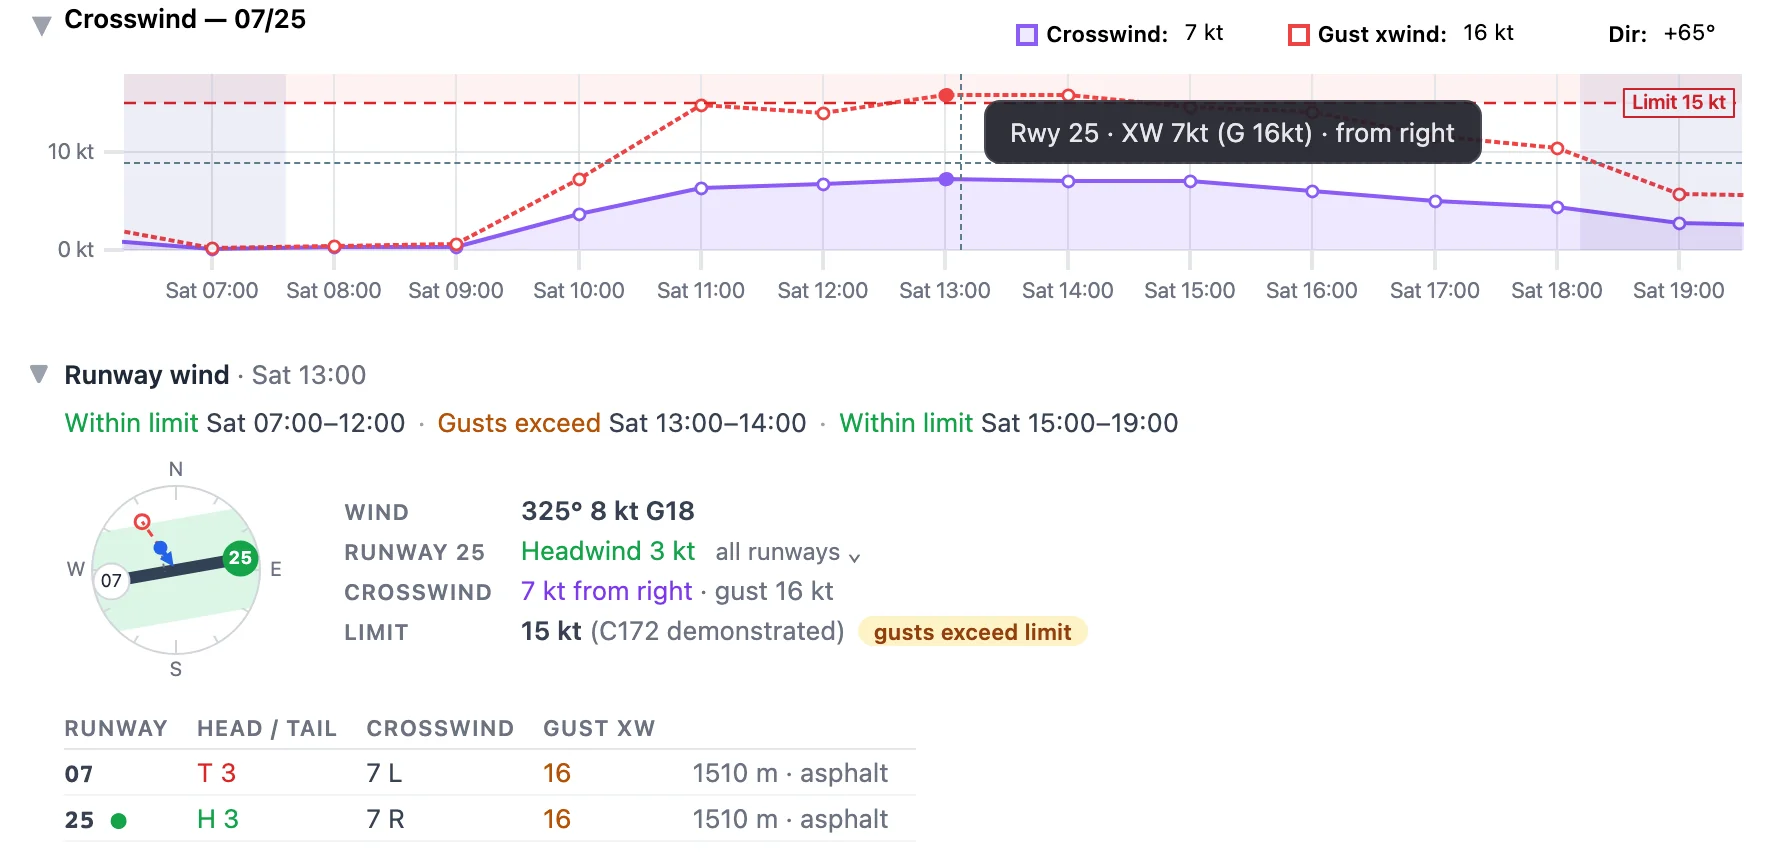This screenshot has width=1792, height=852.
Task: Click the green active dot beside runway 25
Action: pos(119,821)
